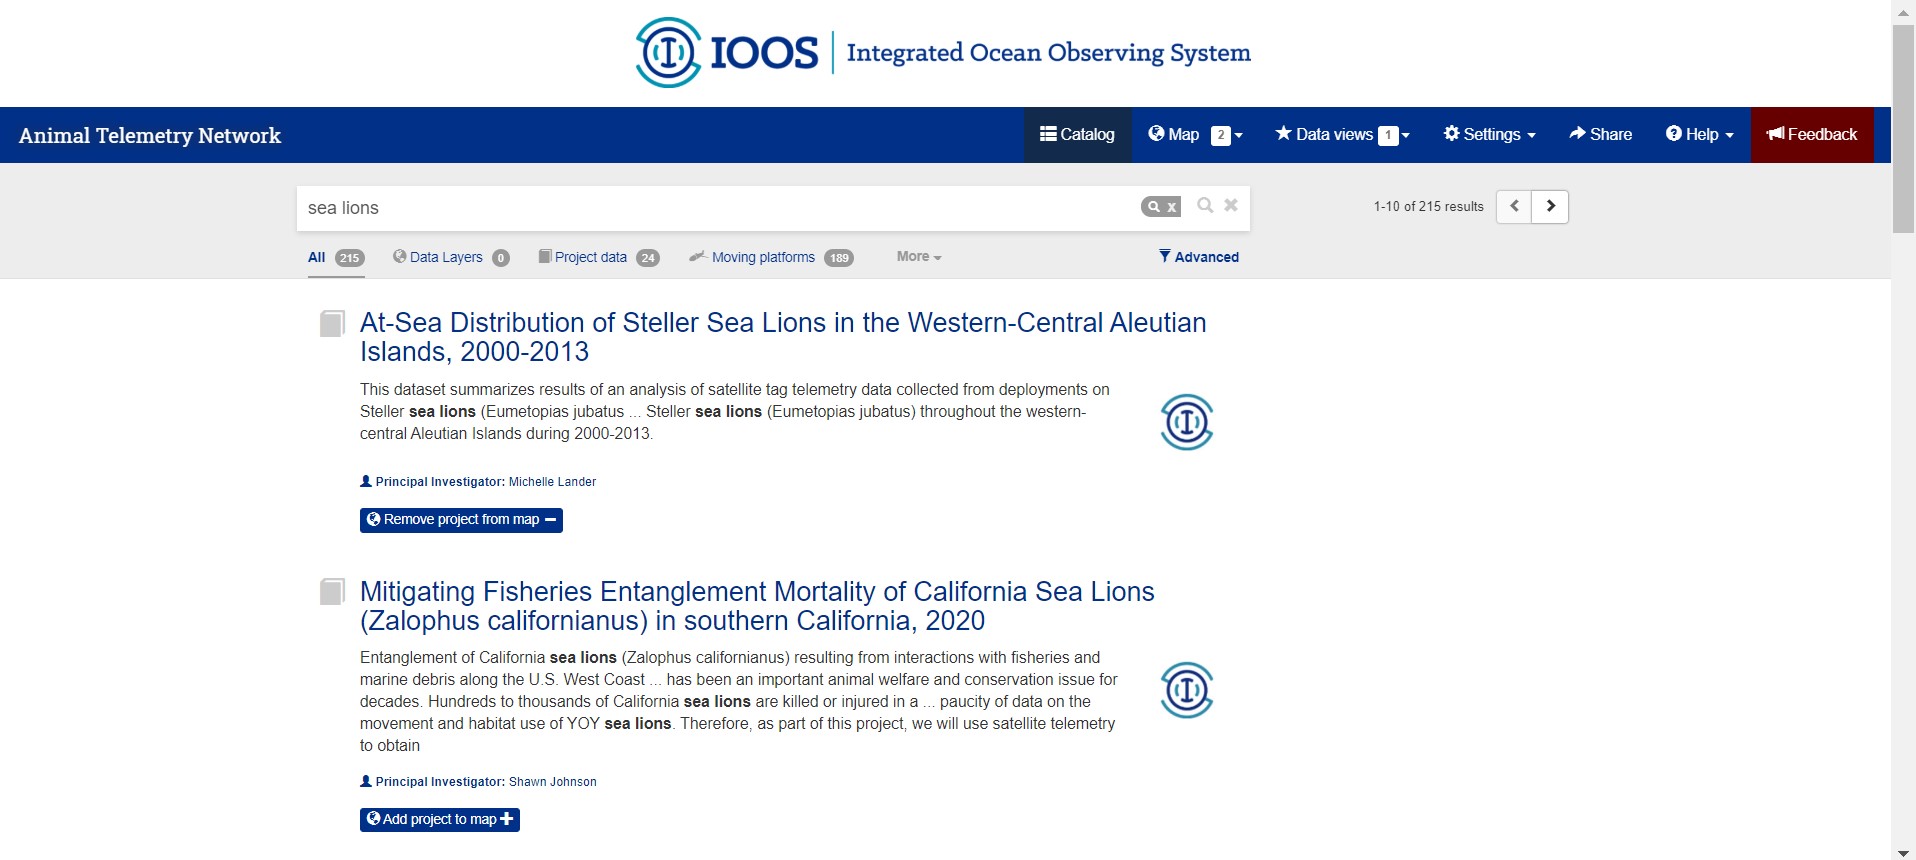Click the IOOS logo in the header
Image resolution: width=1916 pixels, height=860 pixels.
click(728, 52)
